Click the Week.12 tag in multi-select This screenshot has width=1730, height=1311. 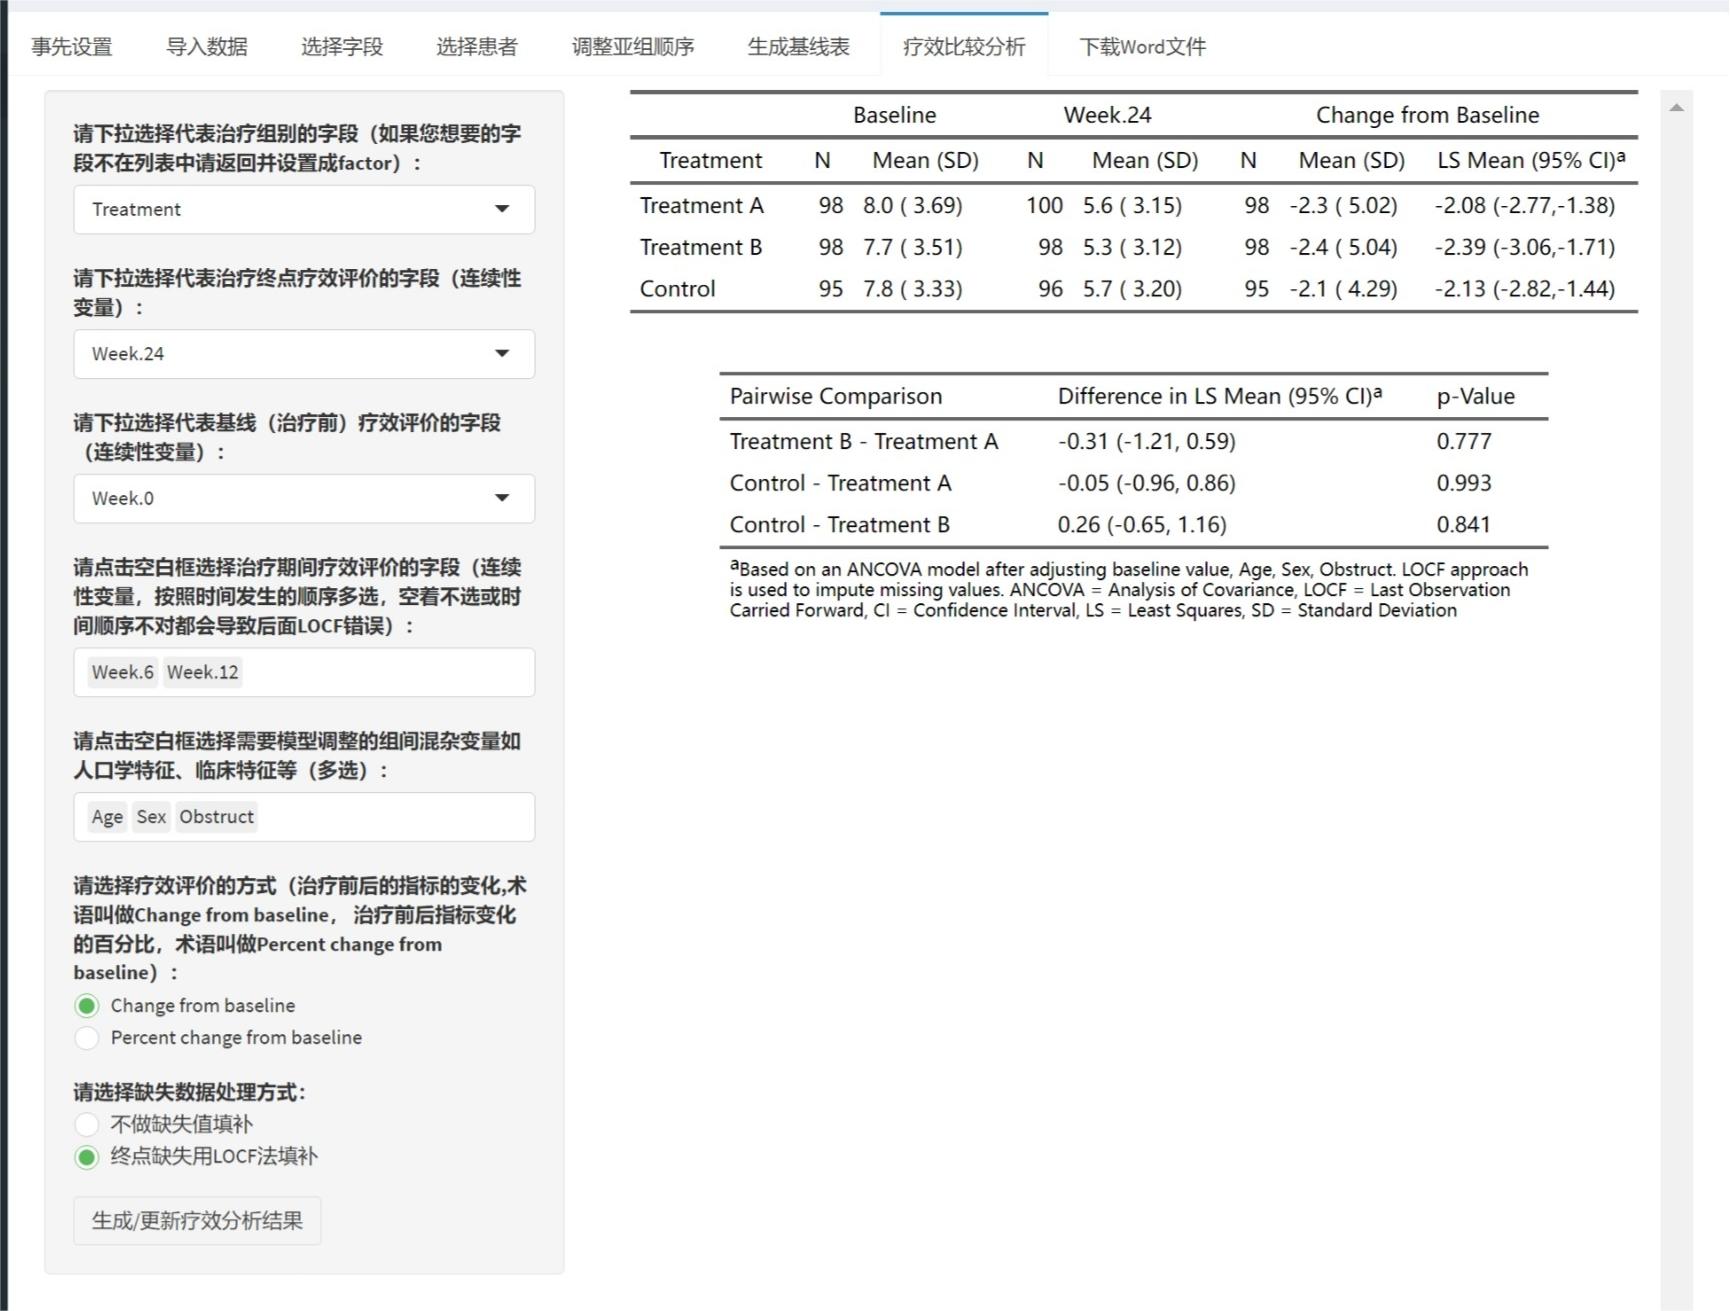coord(203,672)
